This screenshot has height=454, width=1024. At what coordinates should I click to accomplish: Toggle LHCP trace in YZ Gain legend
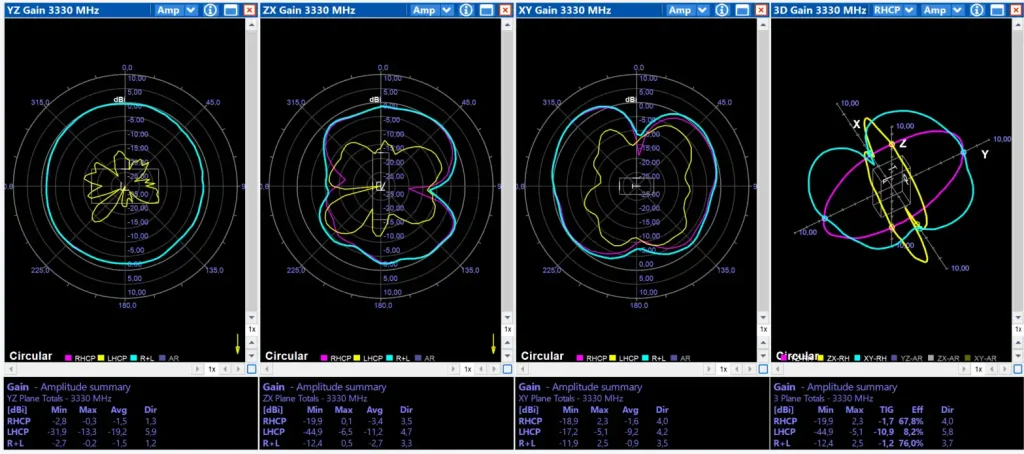pos(112,358)
